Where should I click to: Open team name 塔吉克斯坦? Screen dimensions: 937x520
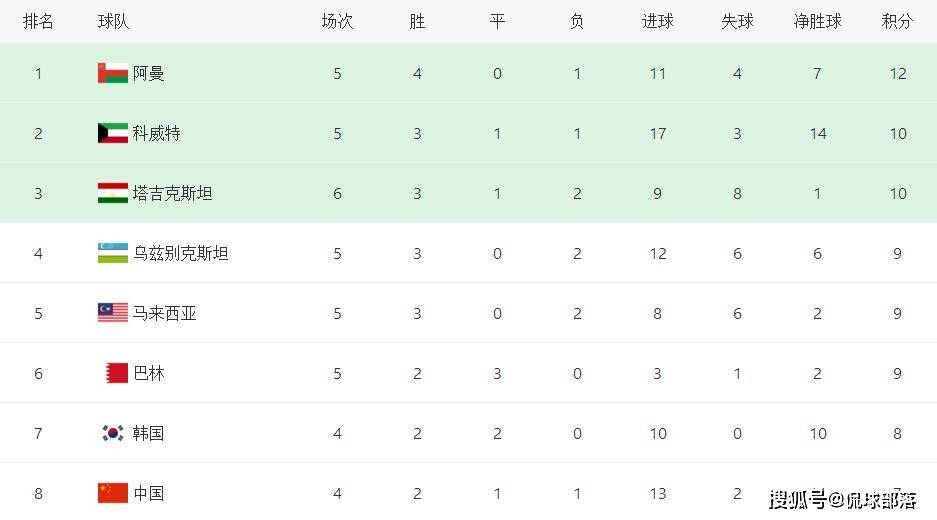(x=173, y=194)
